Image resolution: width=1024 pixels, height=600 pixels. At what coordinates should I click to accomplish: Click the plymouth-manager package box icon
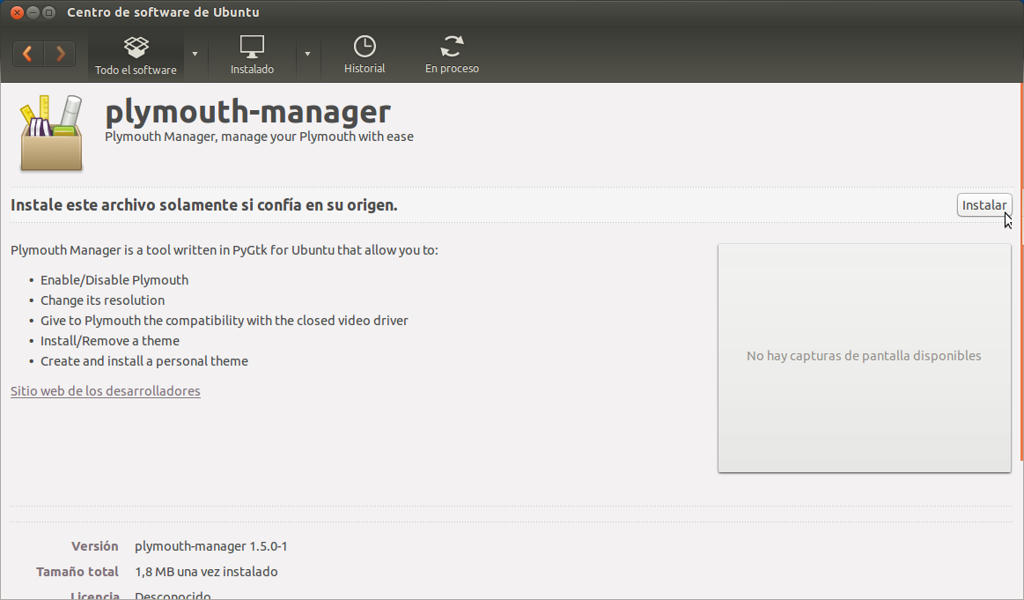point(52,133)
